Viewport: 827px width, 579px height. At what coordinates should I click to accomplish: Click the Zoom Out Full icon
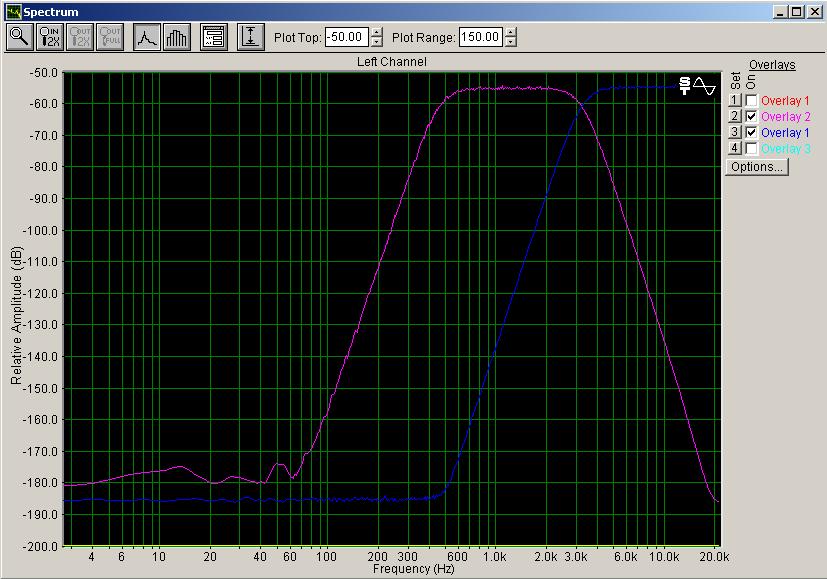pos(110,37)
